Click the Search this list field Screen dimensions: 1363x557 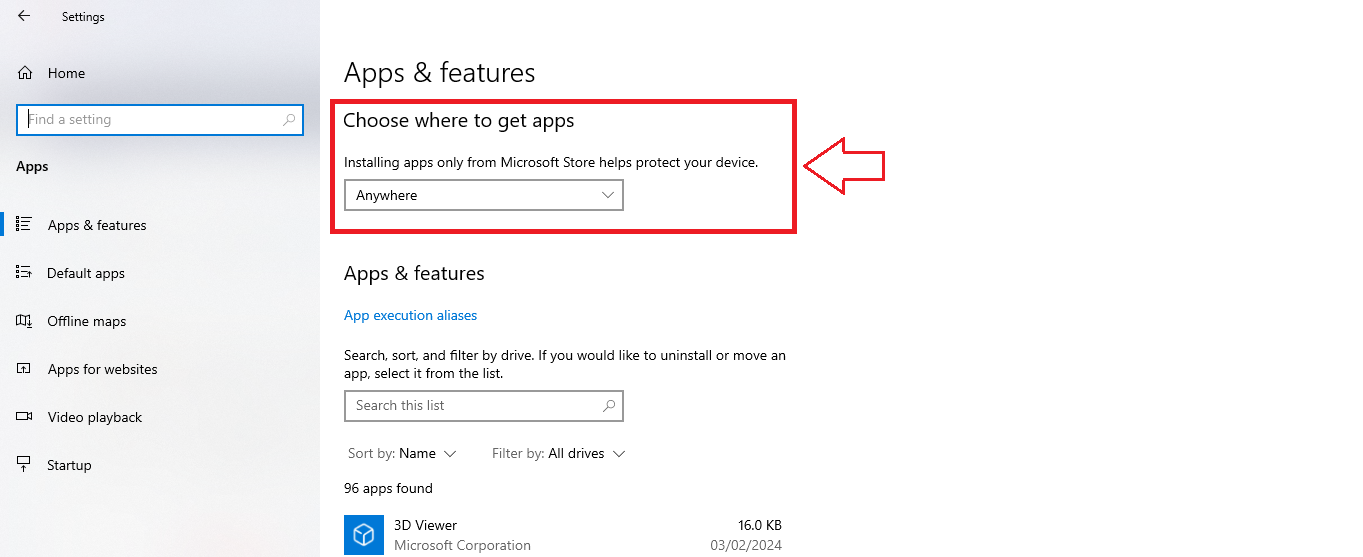coord(483,405)
